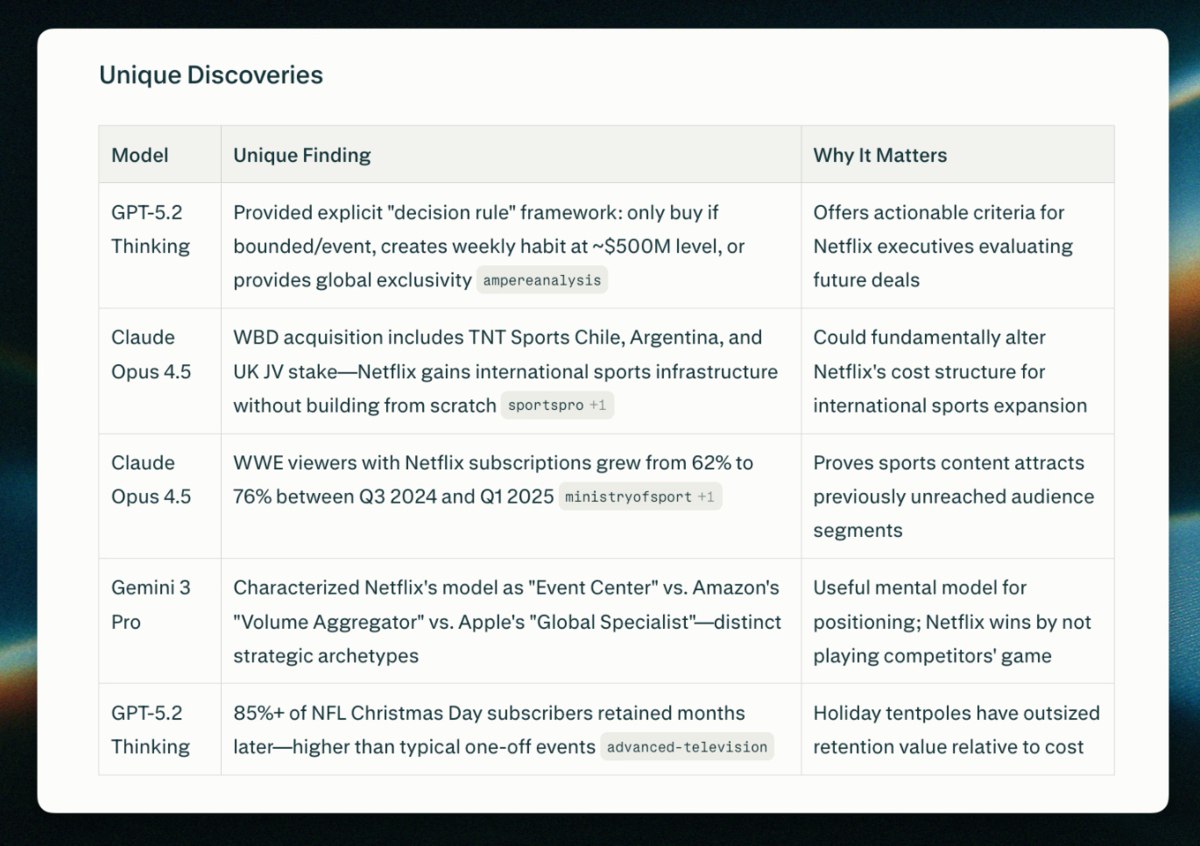Click the WWE viewers subscription growth finding

click(493, 463)
